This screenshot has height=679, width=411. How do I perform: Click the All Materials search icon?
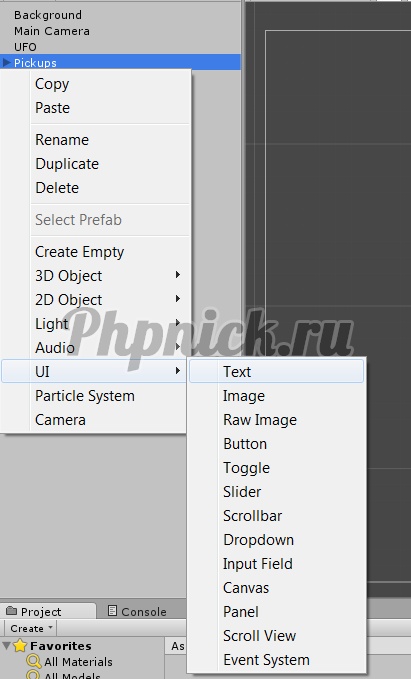(x=33, y=661)
